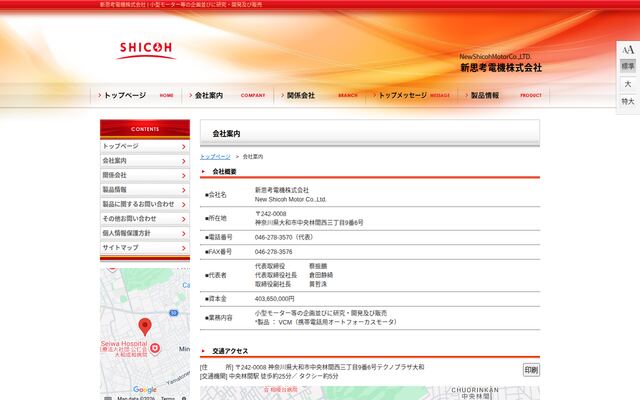
Task: Open 製品に関するお問い合わせ sidebar item
Action: 145,204
